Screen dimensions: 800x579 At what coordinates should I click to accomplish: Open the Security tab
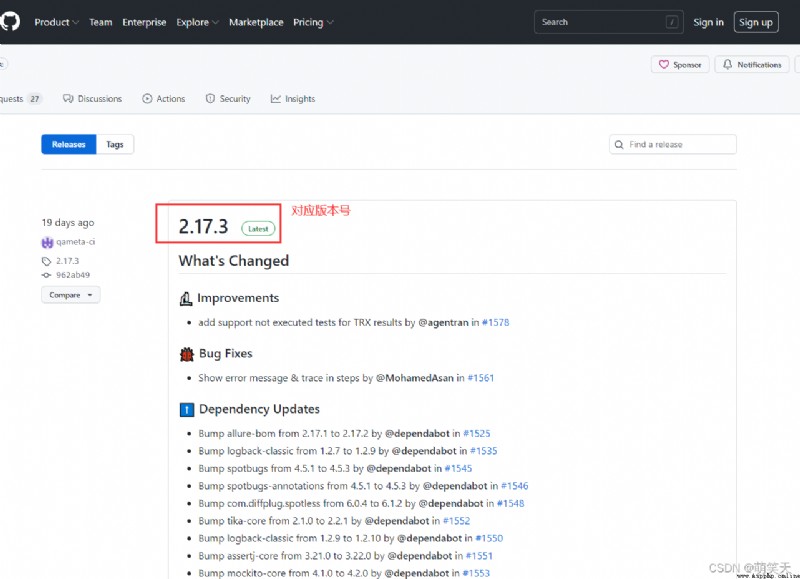pos(228,99)
